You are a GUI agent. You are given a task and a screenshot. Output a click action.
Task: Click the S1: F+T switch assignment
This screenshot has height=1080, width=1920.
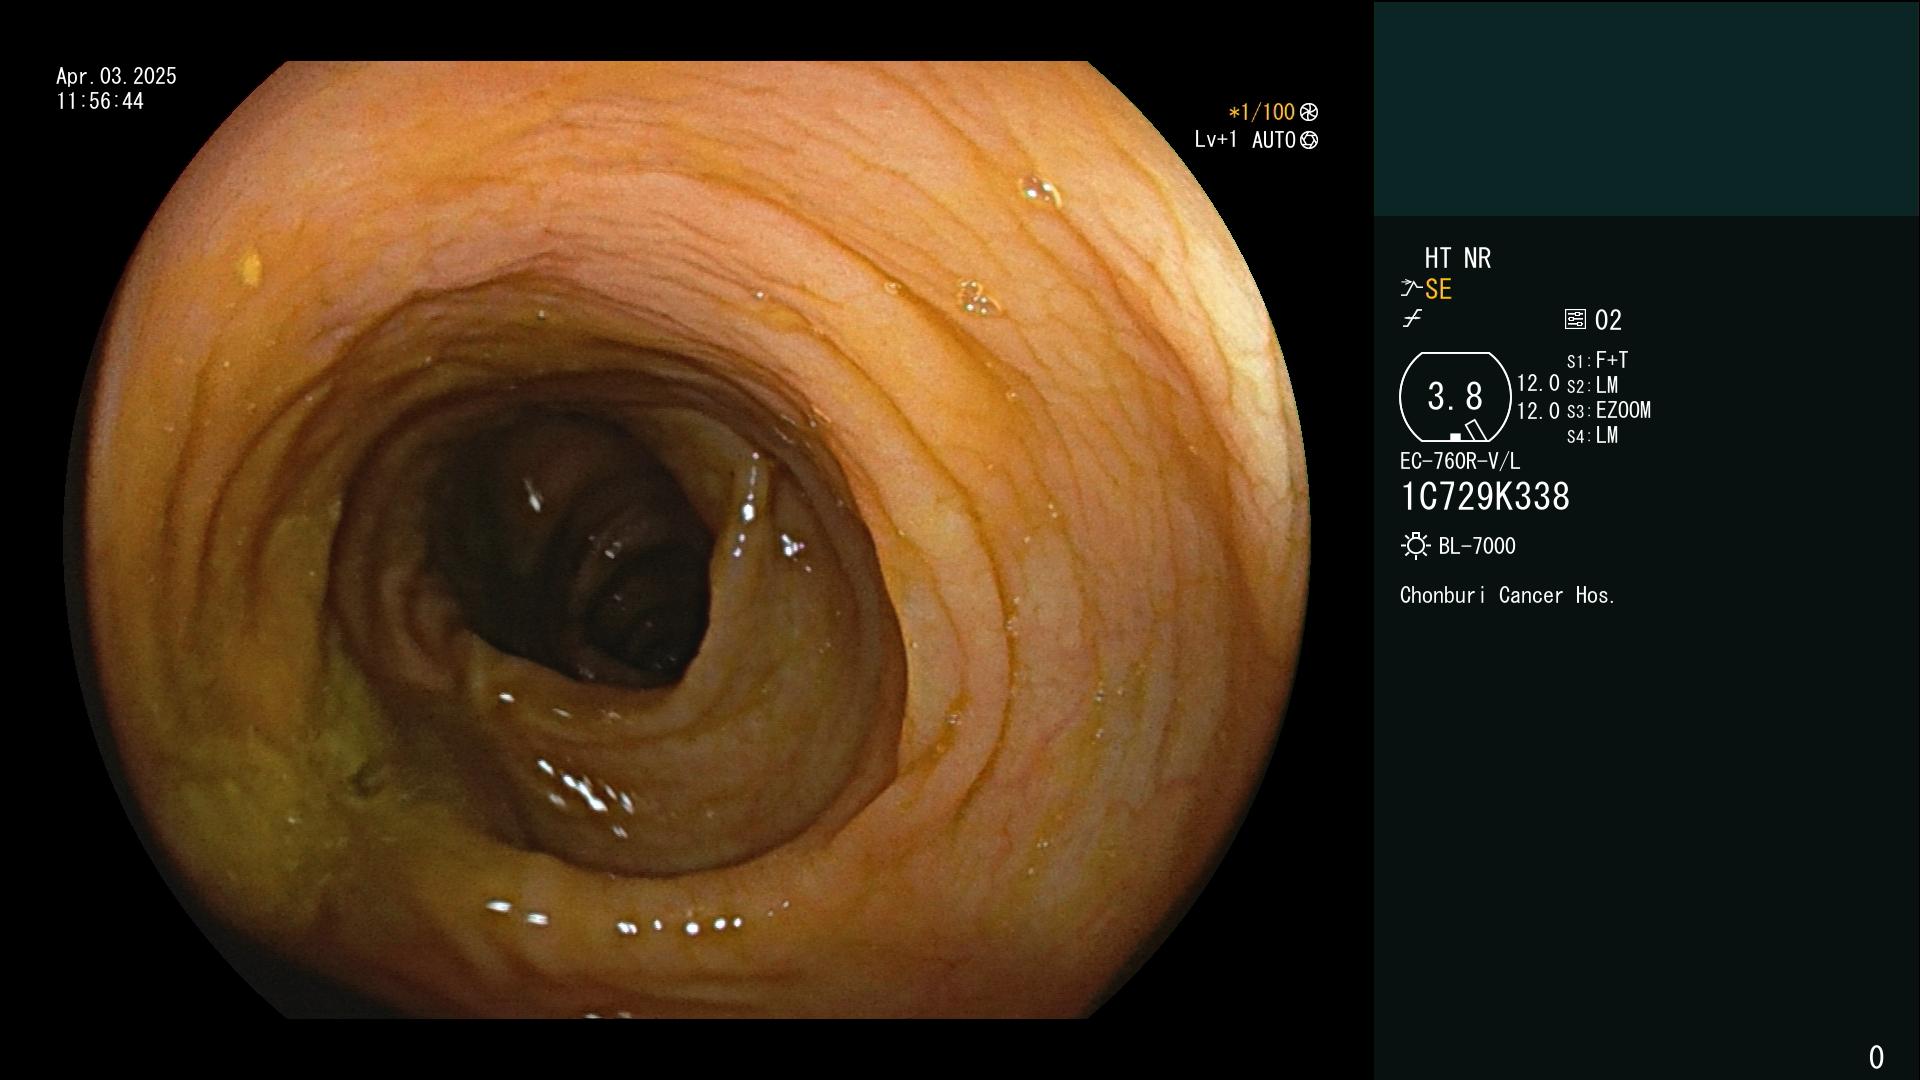pyautogui.click(x=1597, y=360)
